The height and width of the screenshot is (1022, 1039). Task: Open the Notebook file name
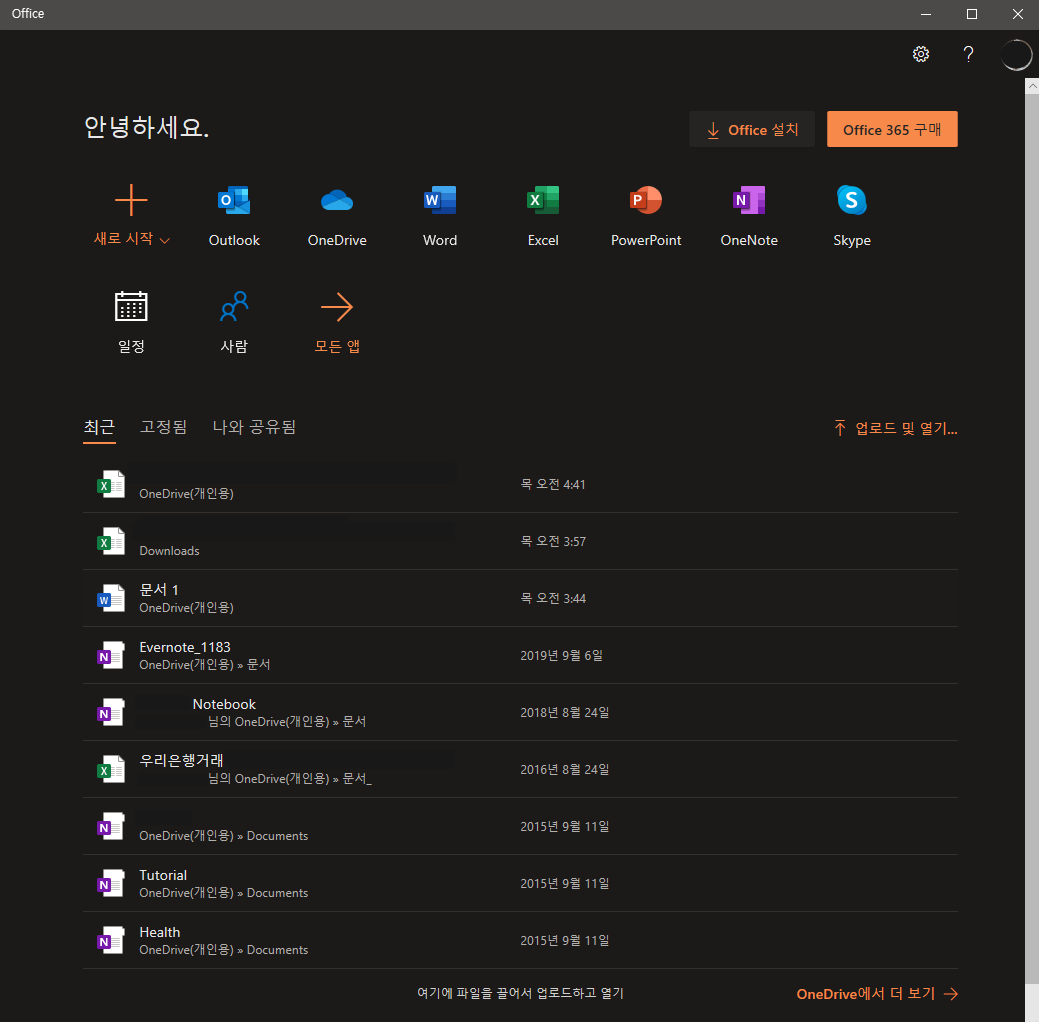224,704
